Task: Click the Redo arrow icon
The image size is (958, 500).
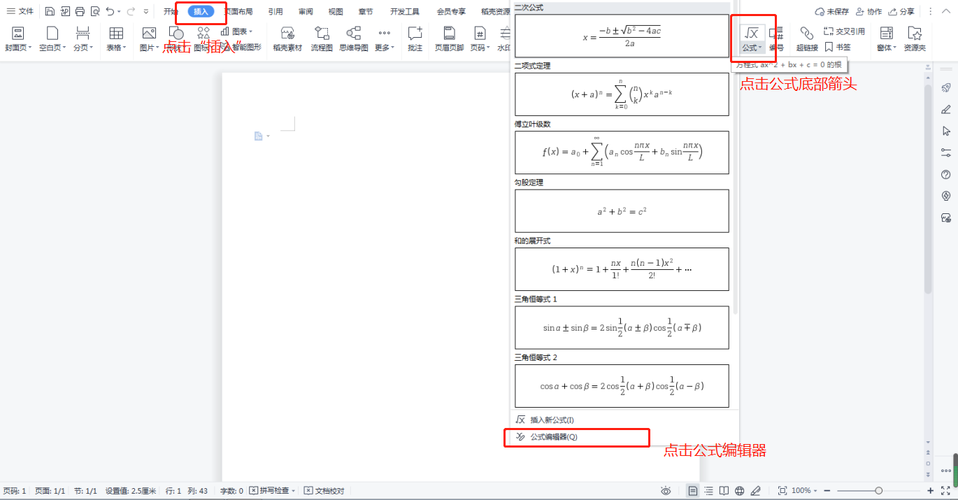Action: 131,11
